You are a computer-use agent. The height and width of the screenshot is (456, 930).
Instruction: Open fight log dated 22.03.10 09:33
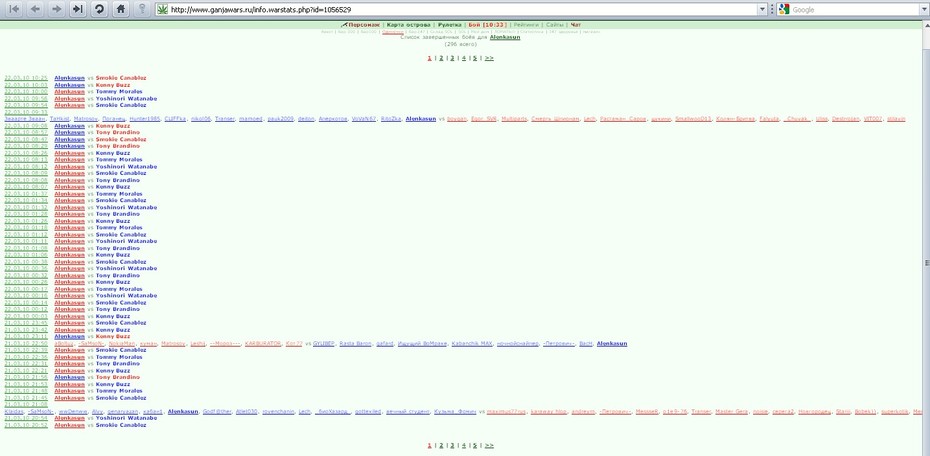coord(26,112)
